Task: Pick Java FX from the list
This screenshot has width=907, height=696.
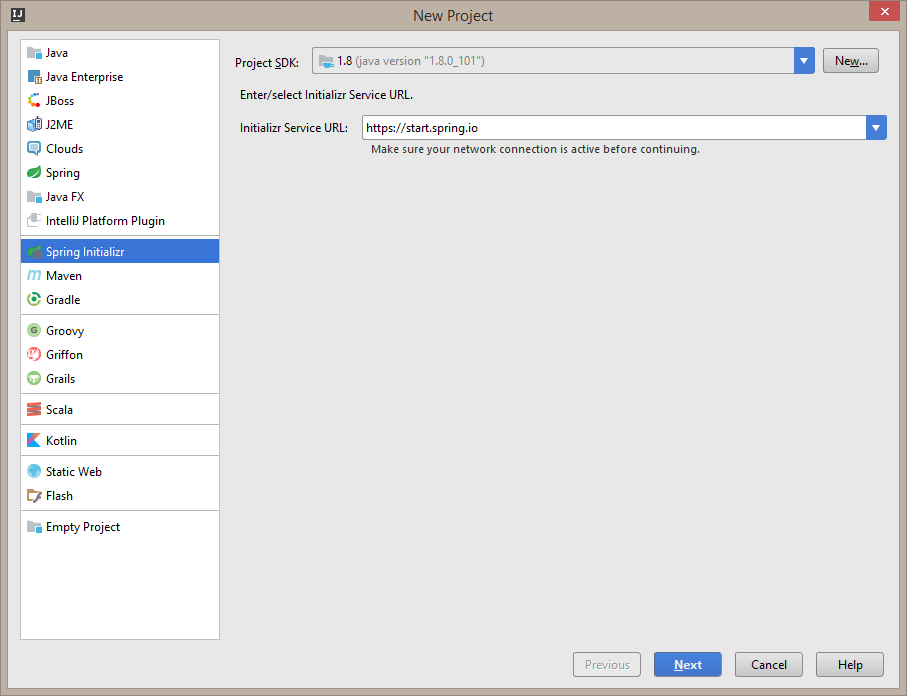Action: (x=120, y=197)
